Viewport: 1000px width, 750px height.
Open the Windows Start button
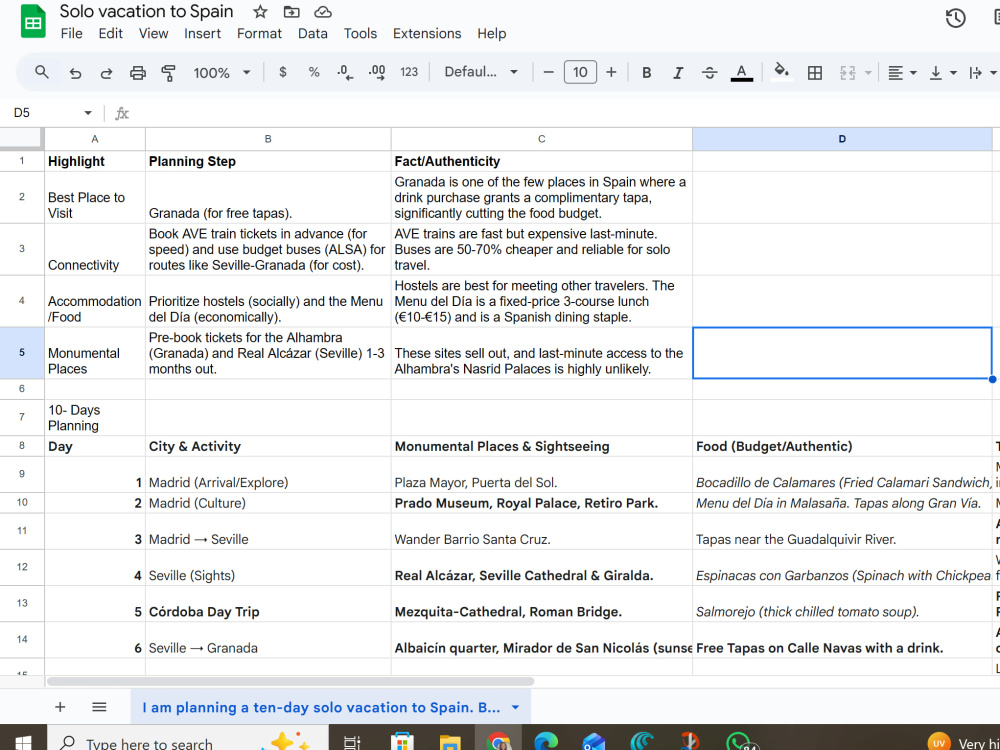tap(22, 741)
